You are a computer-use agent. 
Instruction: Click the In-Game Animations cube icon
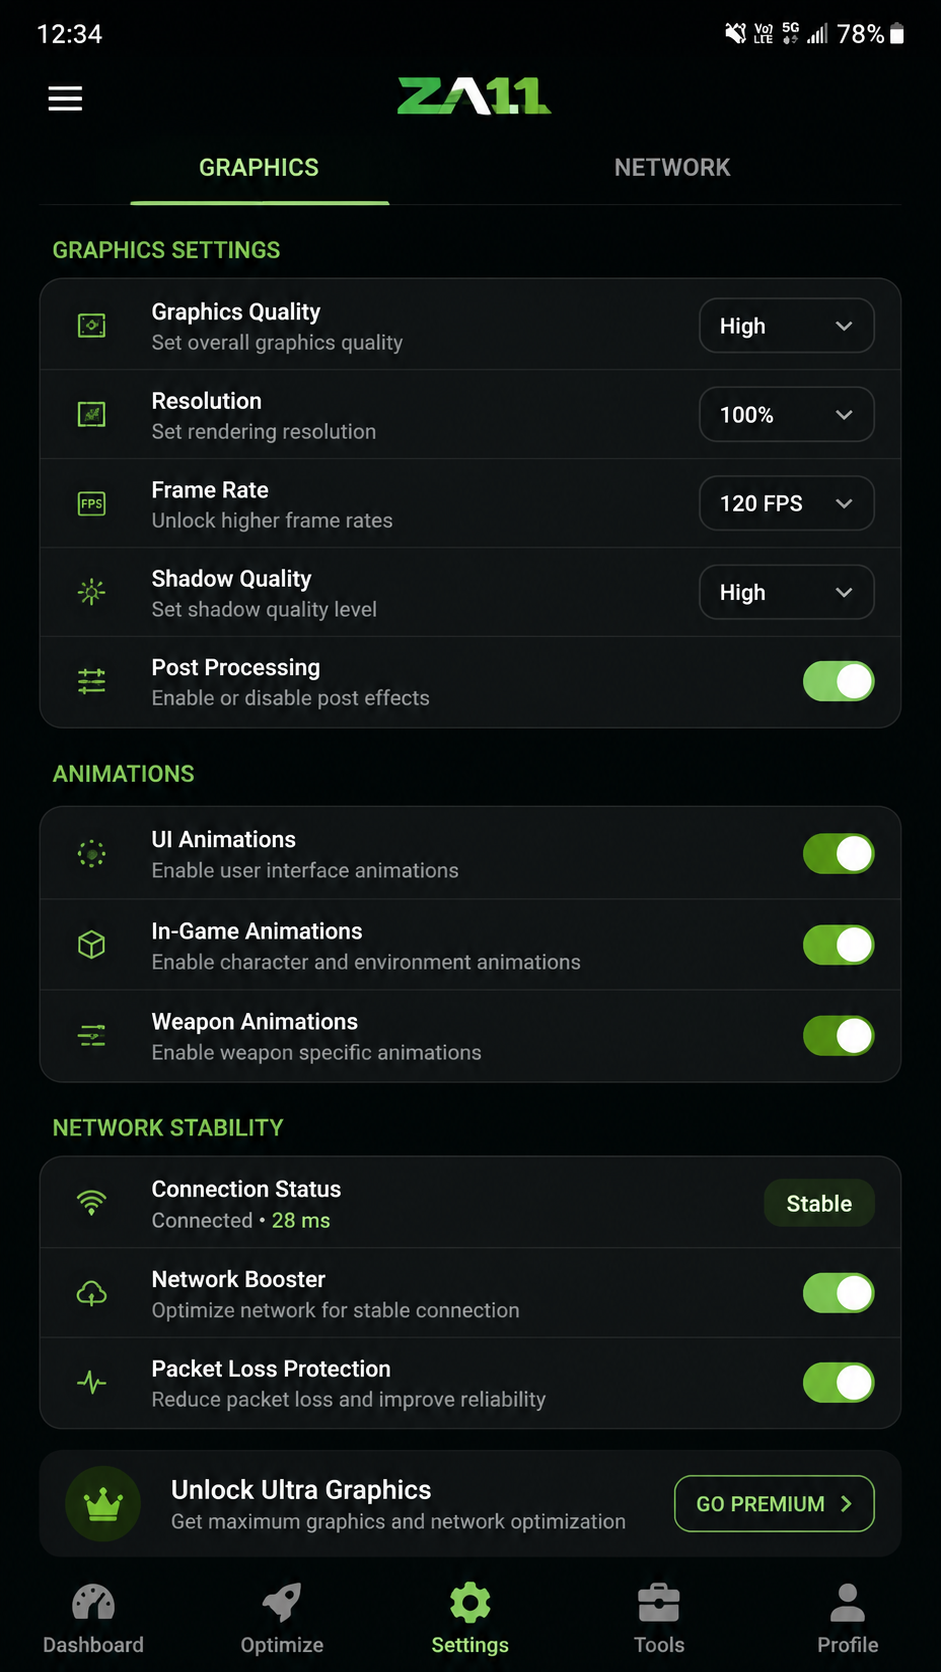(x=92, y=945)
